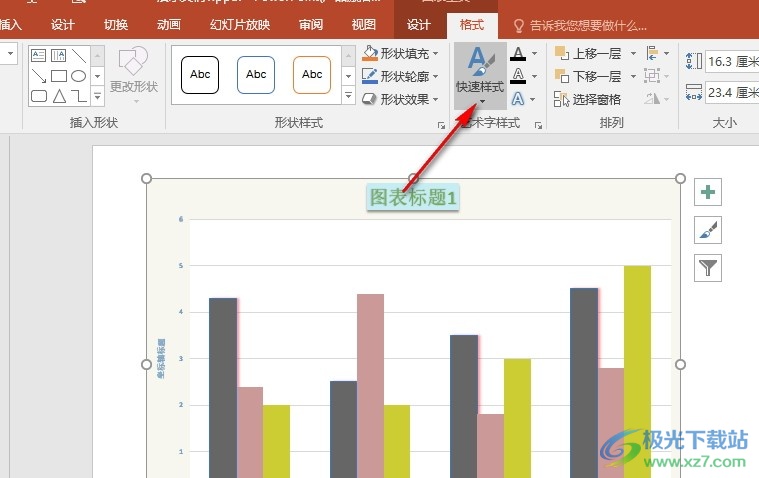Open 审阅 Review tab

[x=310, y=24]
